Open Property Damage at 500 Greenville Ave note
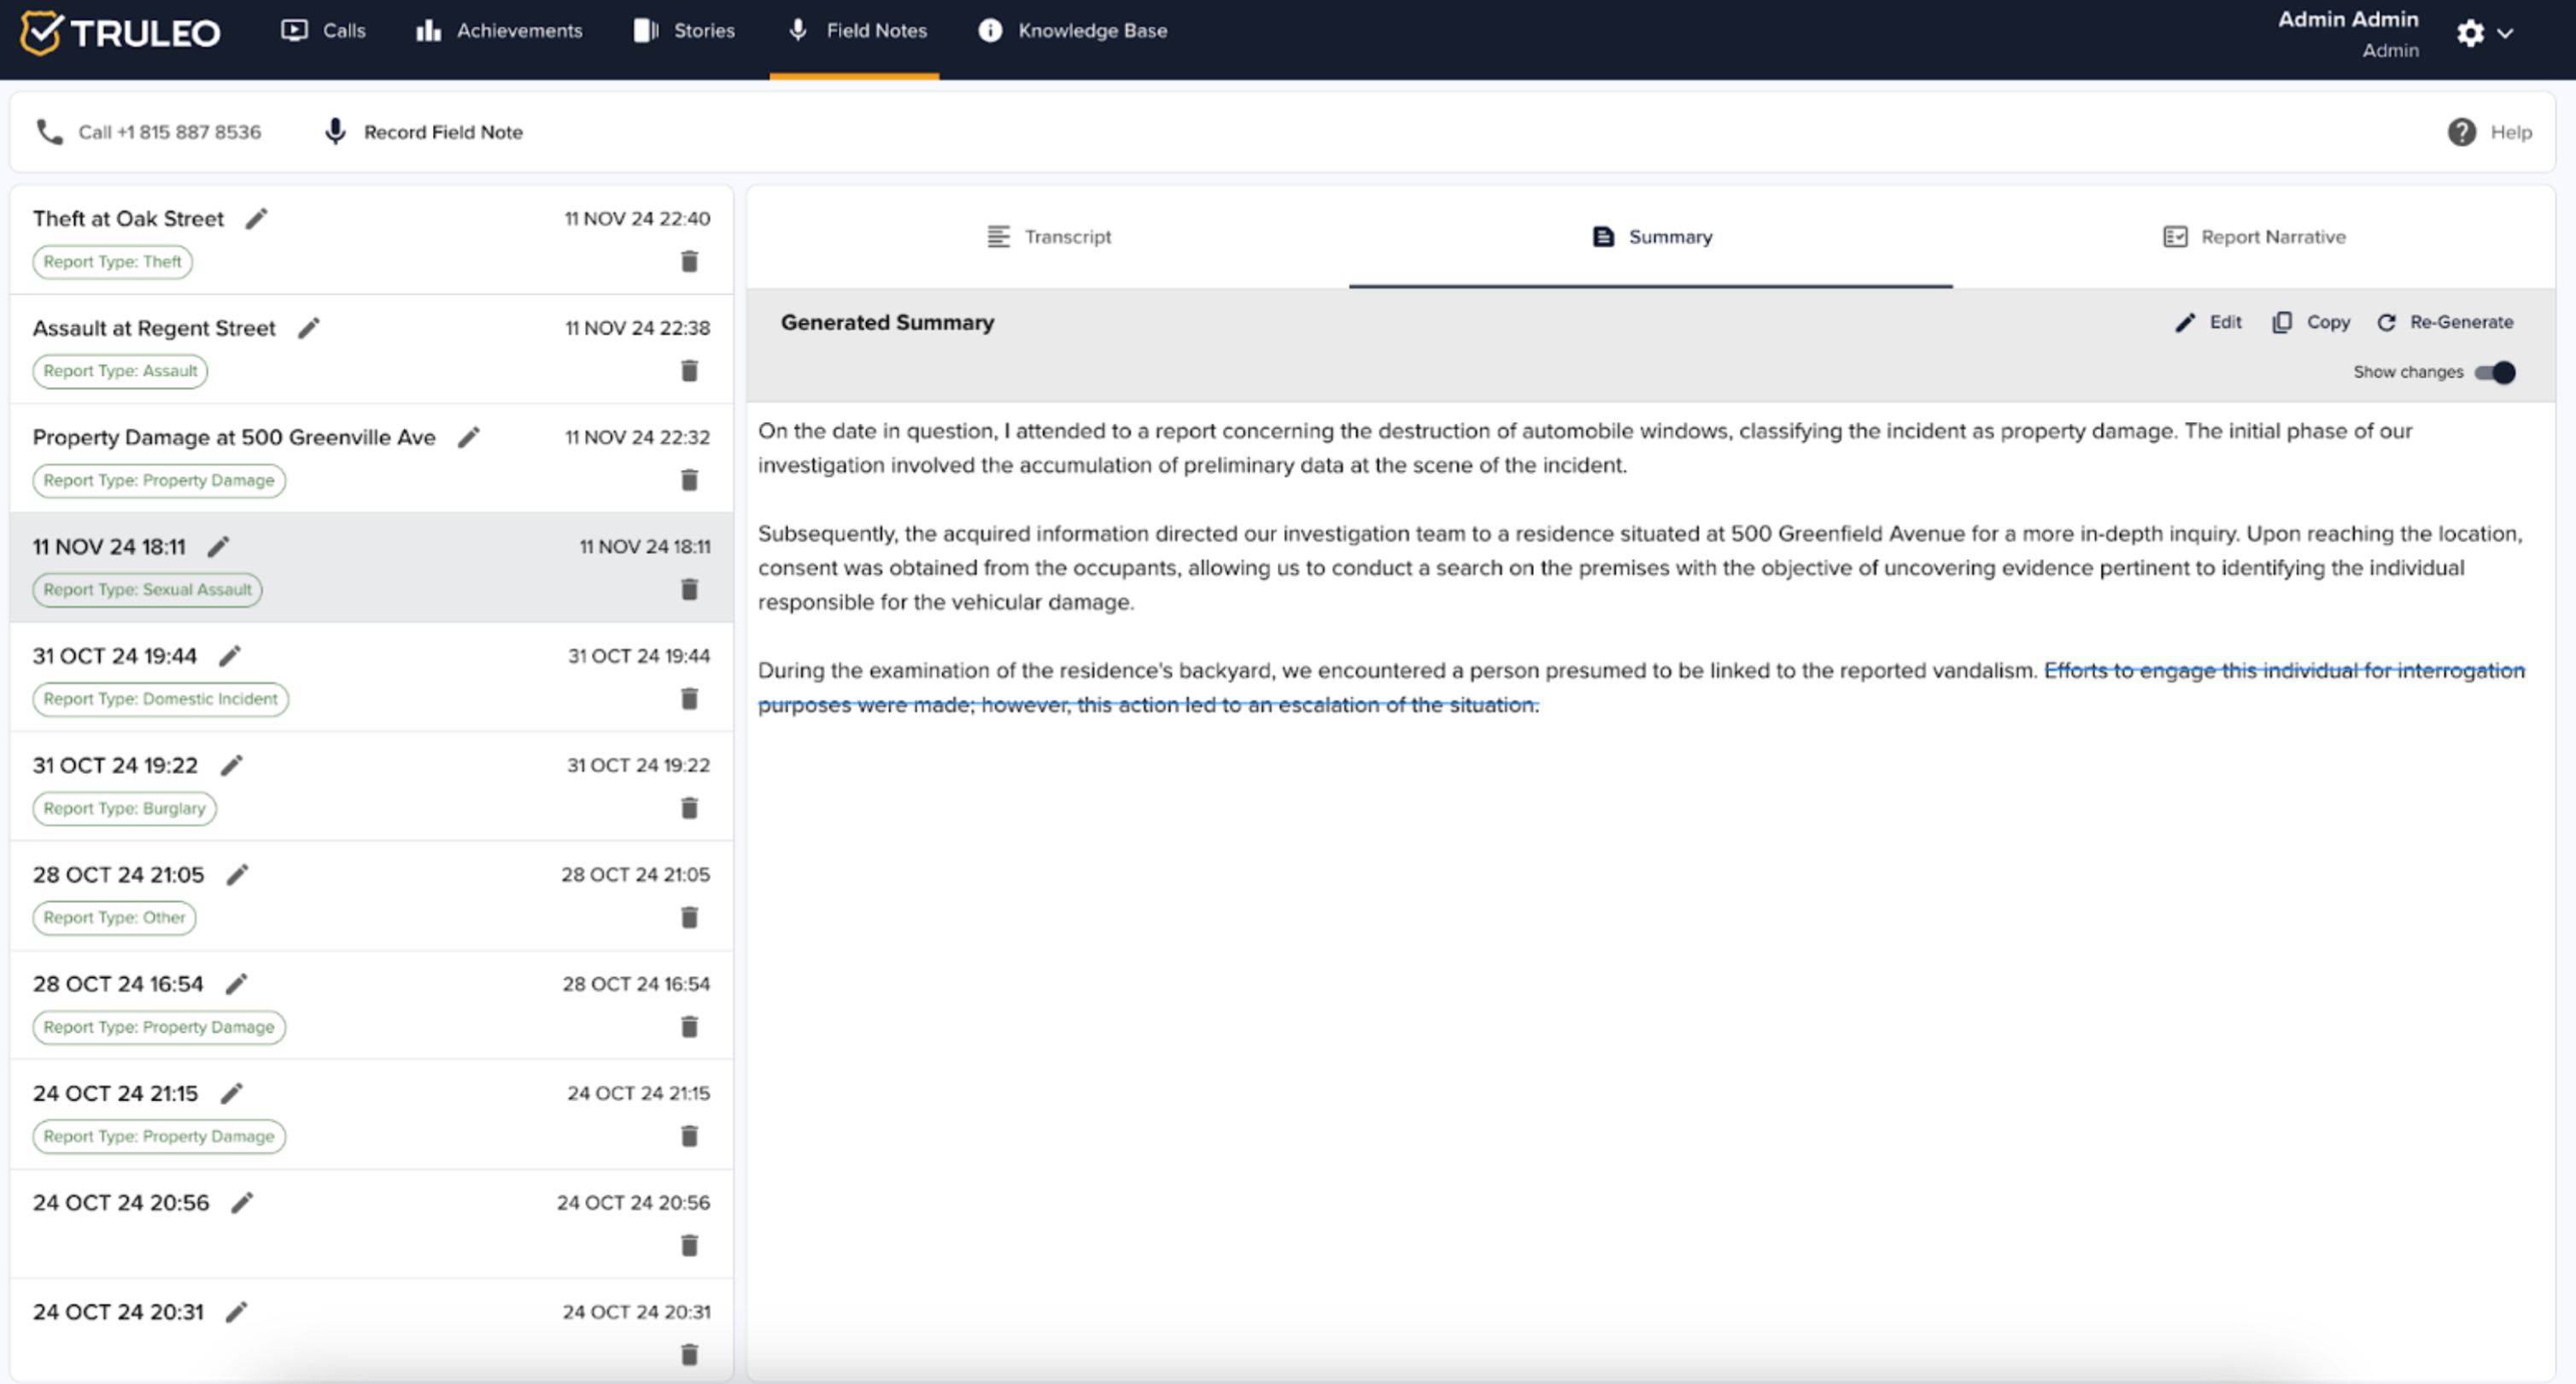 tap(371, 458)
